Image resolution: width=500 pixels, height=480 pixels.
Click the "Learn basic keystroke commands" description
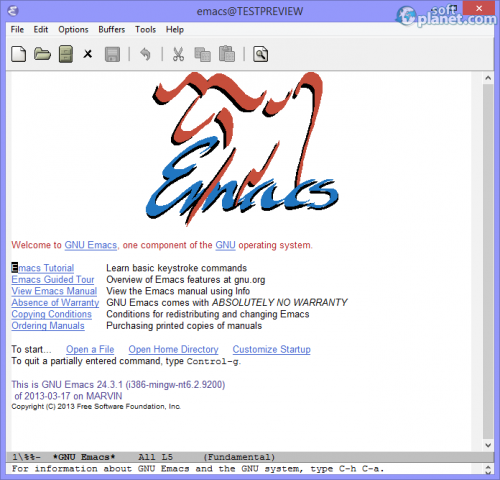tap(176, 268)
